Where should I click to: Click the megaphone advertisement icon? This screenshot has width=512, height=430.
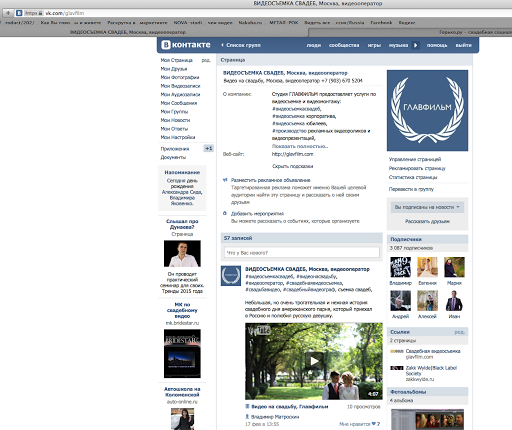point(225,180)
